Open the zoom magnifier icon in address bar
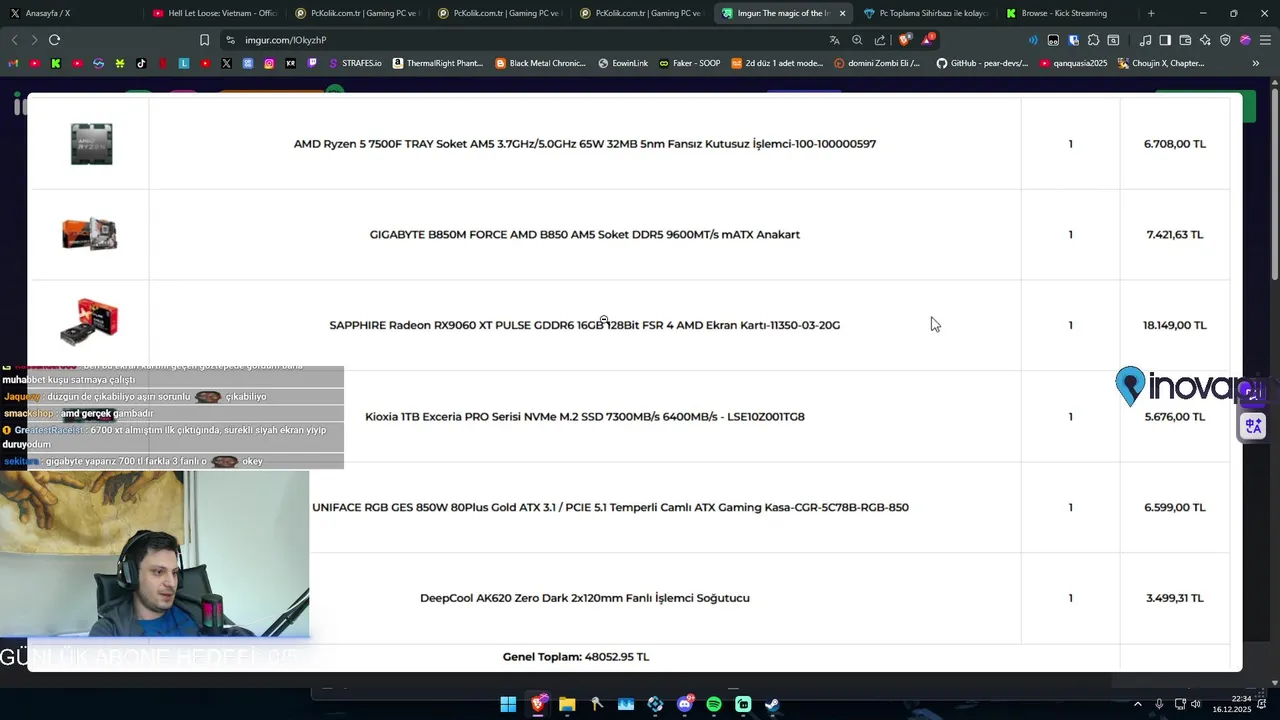1280x720 pixels. 857,40
